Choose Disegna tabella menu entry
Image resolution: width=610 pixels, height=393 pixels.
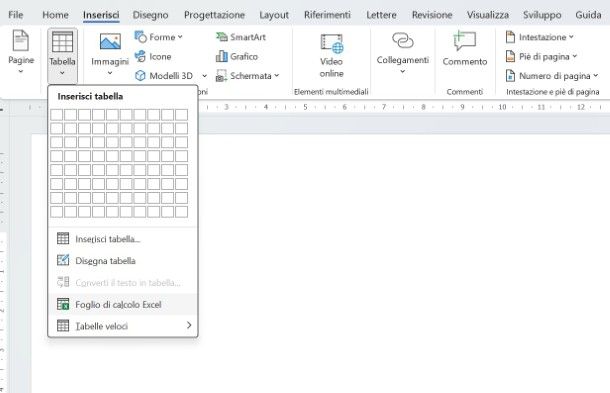click(x=123, y=260)
